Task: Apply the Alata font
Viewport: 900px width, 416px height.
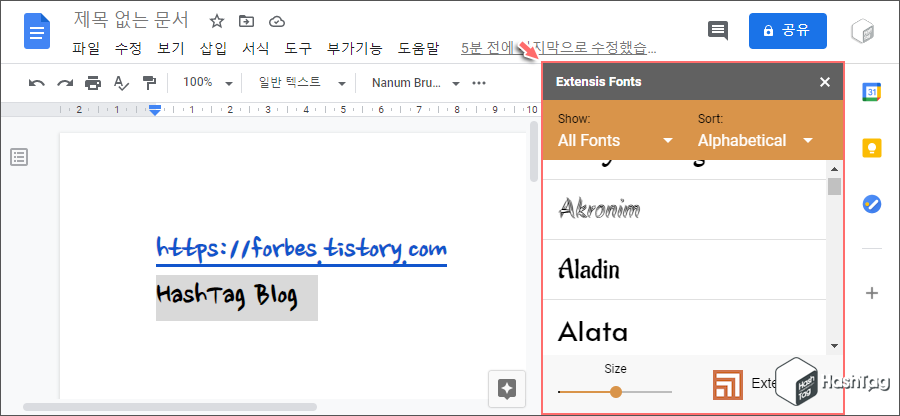Action: tap(684, 328)
